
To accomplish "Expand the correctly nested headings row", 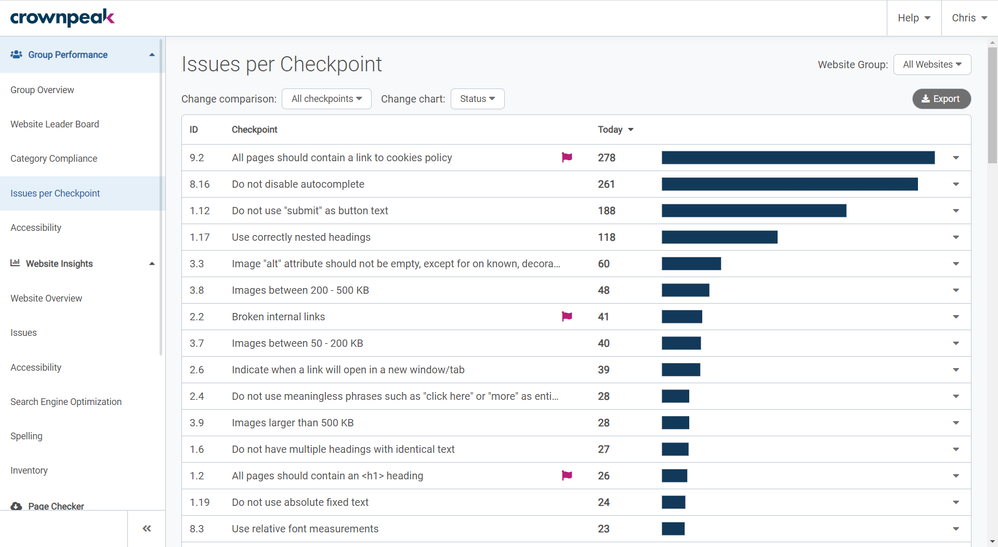I will tap(956, 238).
